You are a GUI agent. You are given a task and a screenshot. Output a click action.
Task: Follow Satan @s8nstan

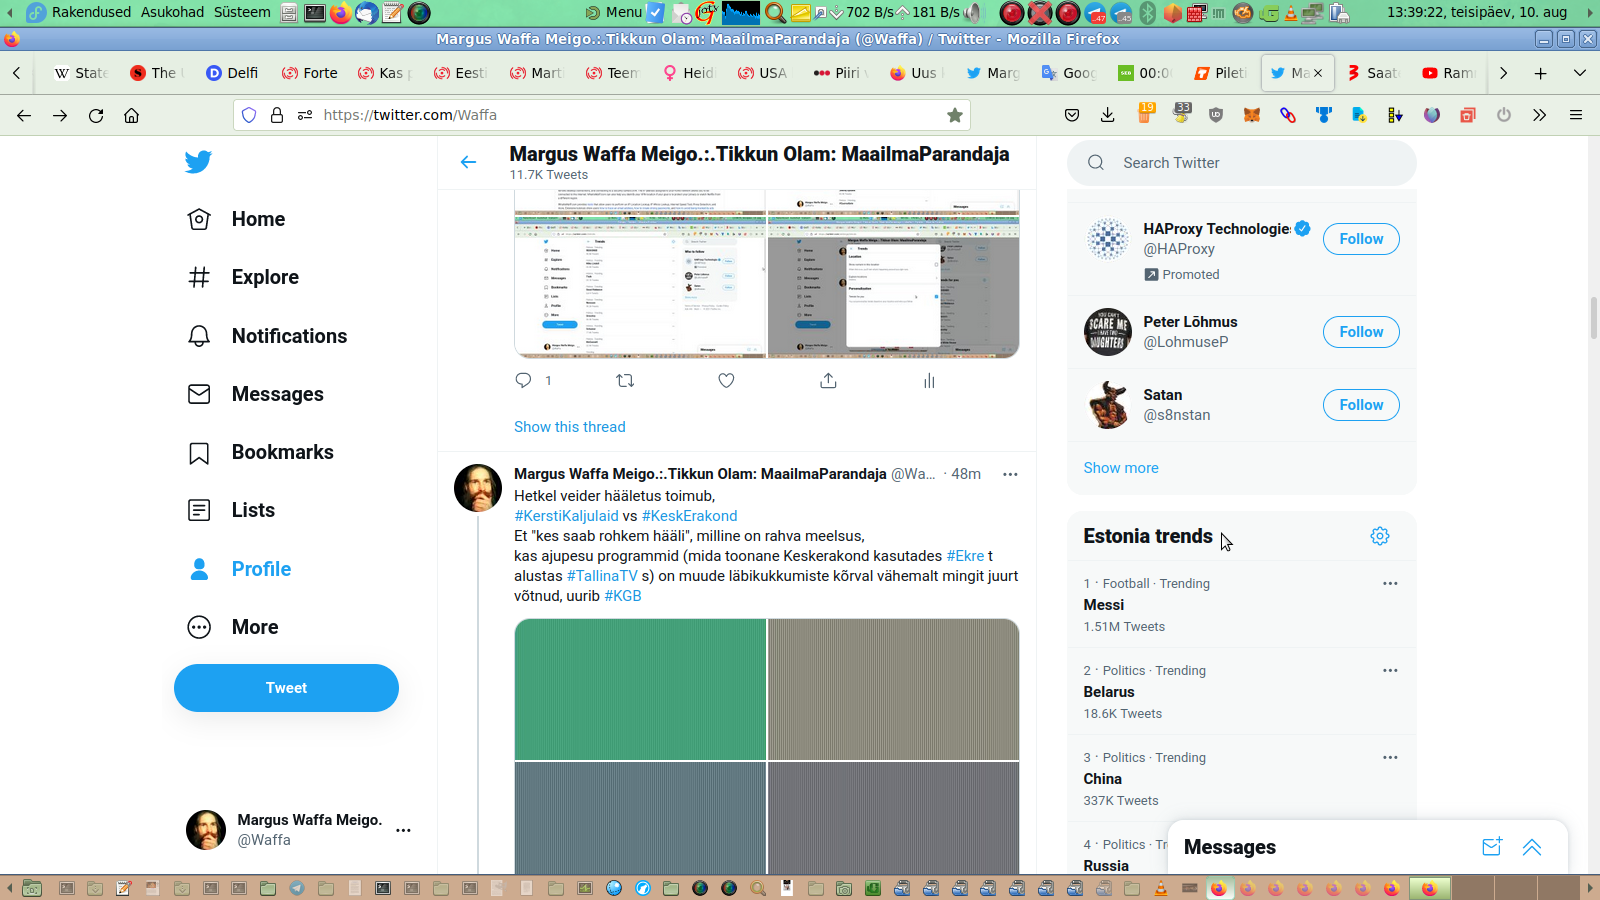tap(1361, 405)
